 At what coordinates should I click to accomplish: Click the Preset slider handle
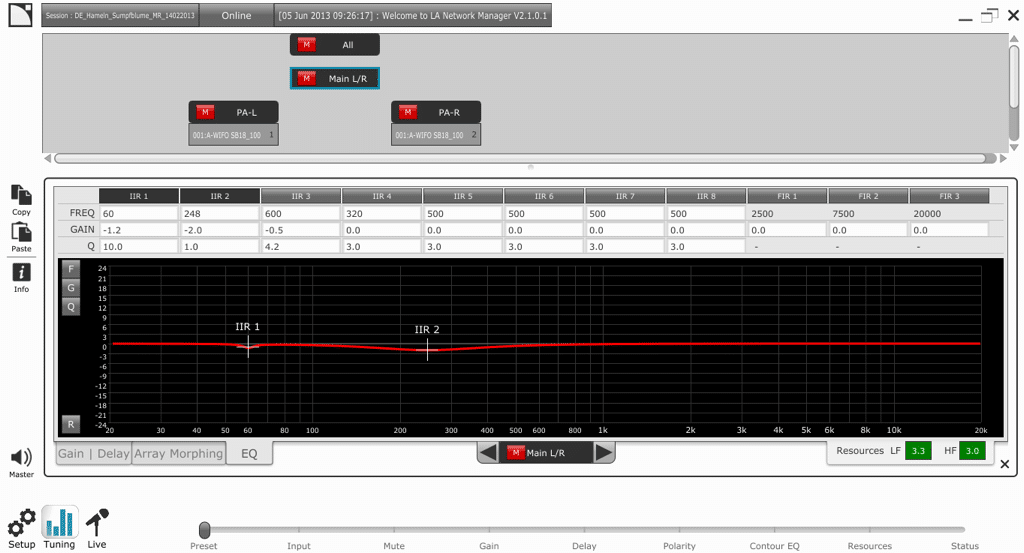(204, 529)
